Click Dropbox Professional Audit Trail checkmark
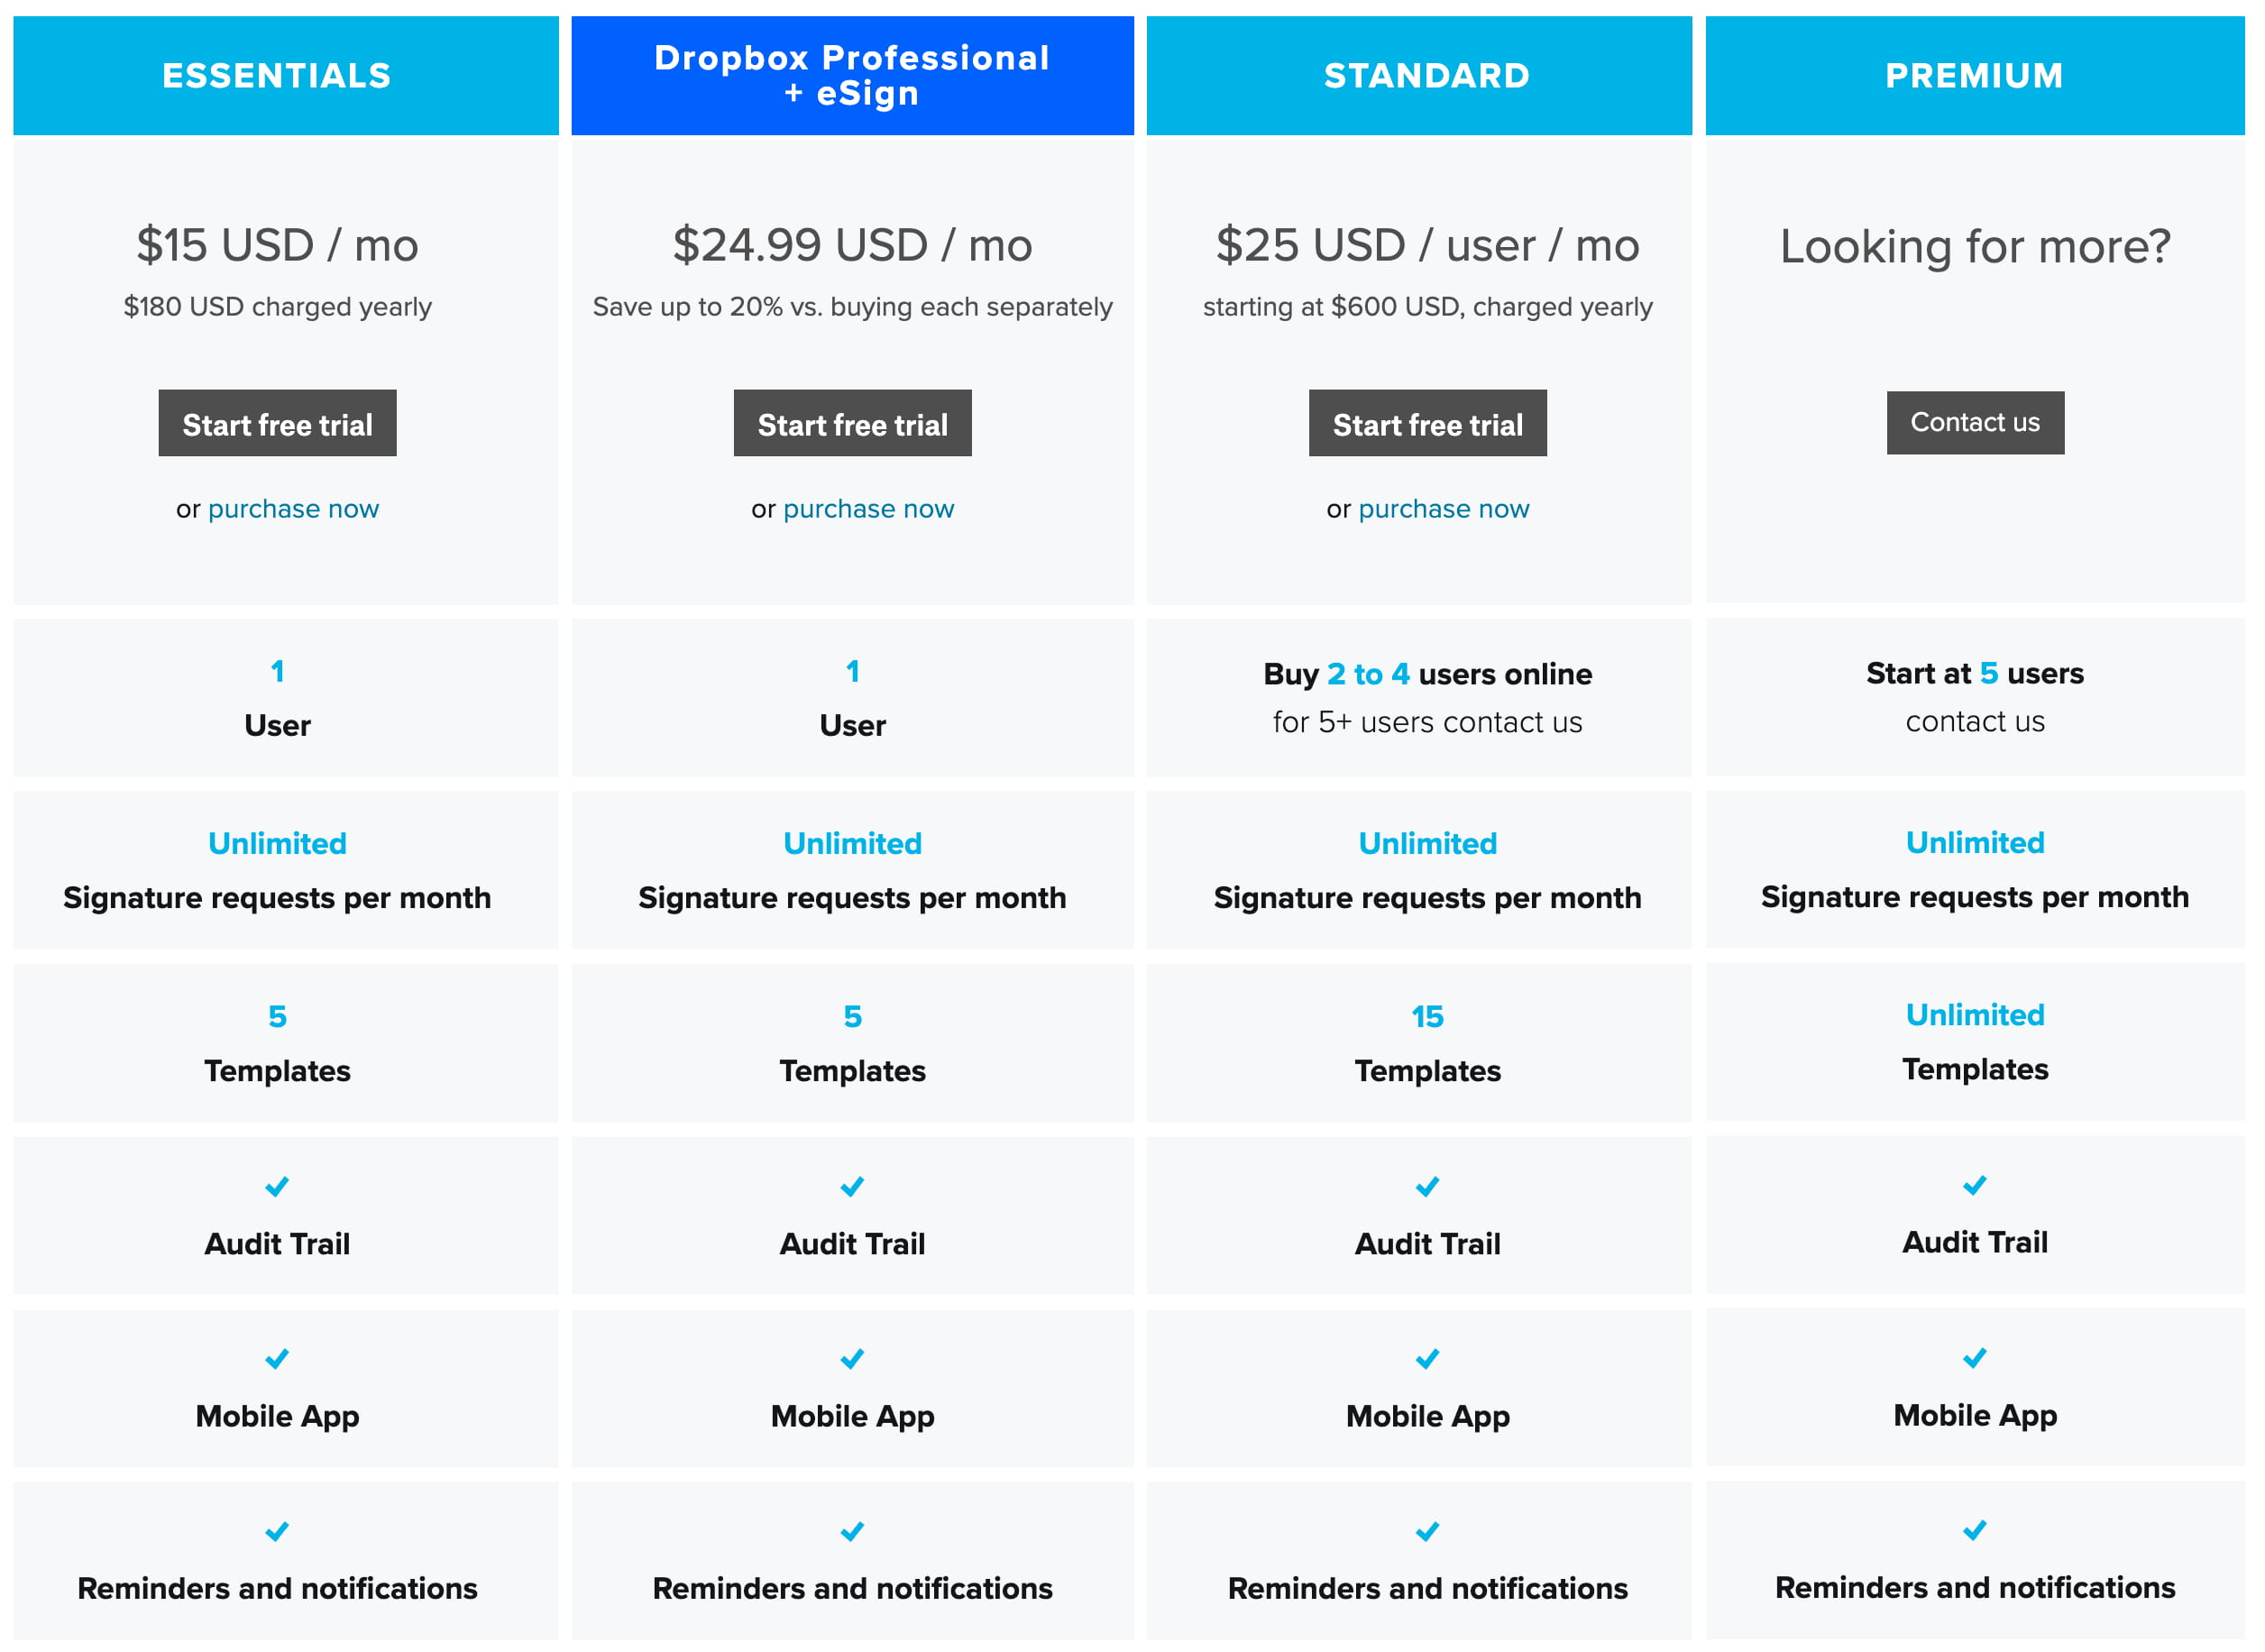Screen dimensions: 2265x1652 click(852, 1188)
